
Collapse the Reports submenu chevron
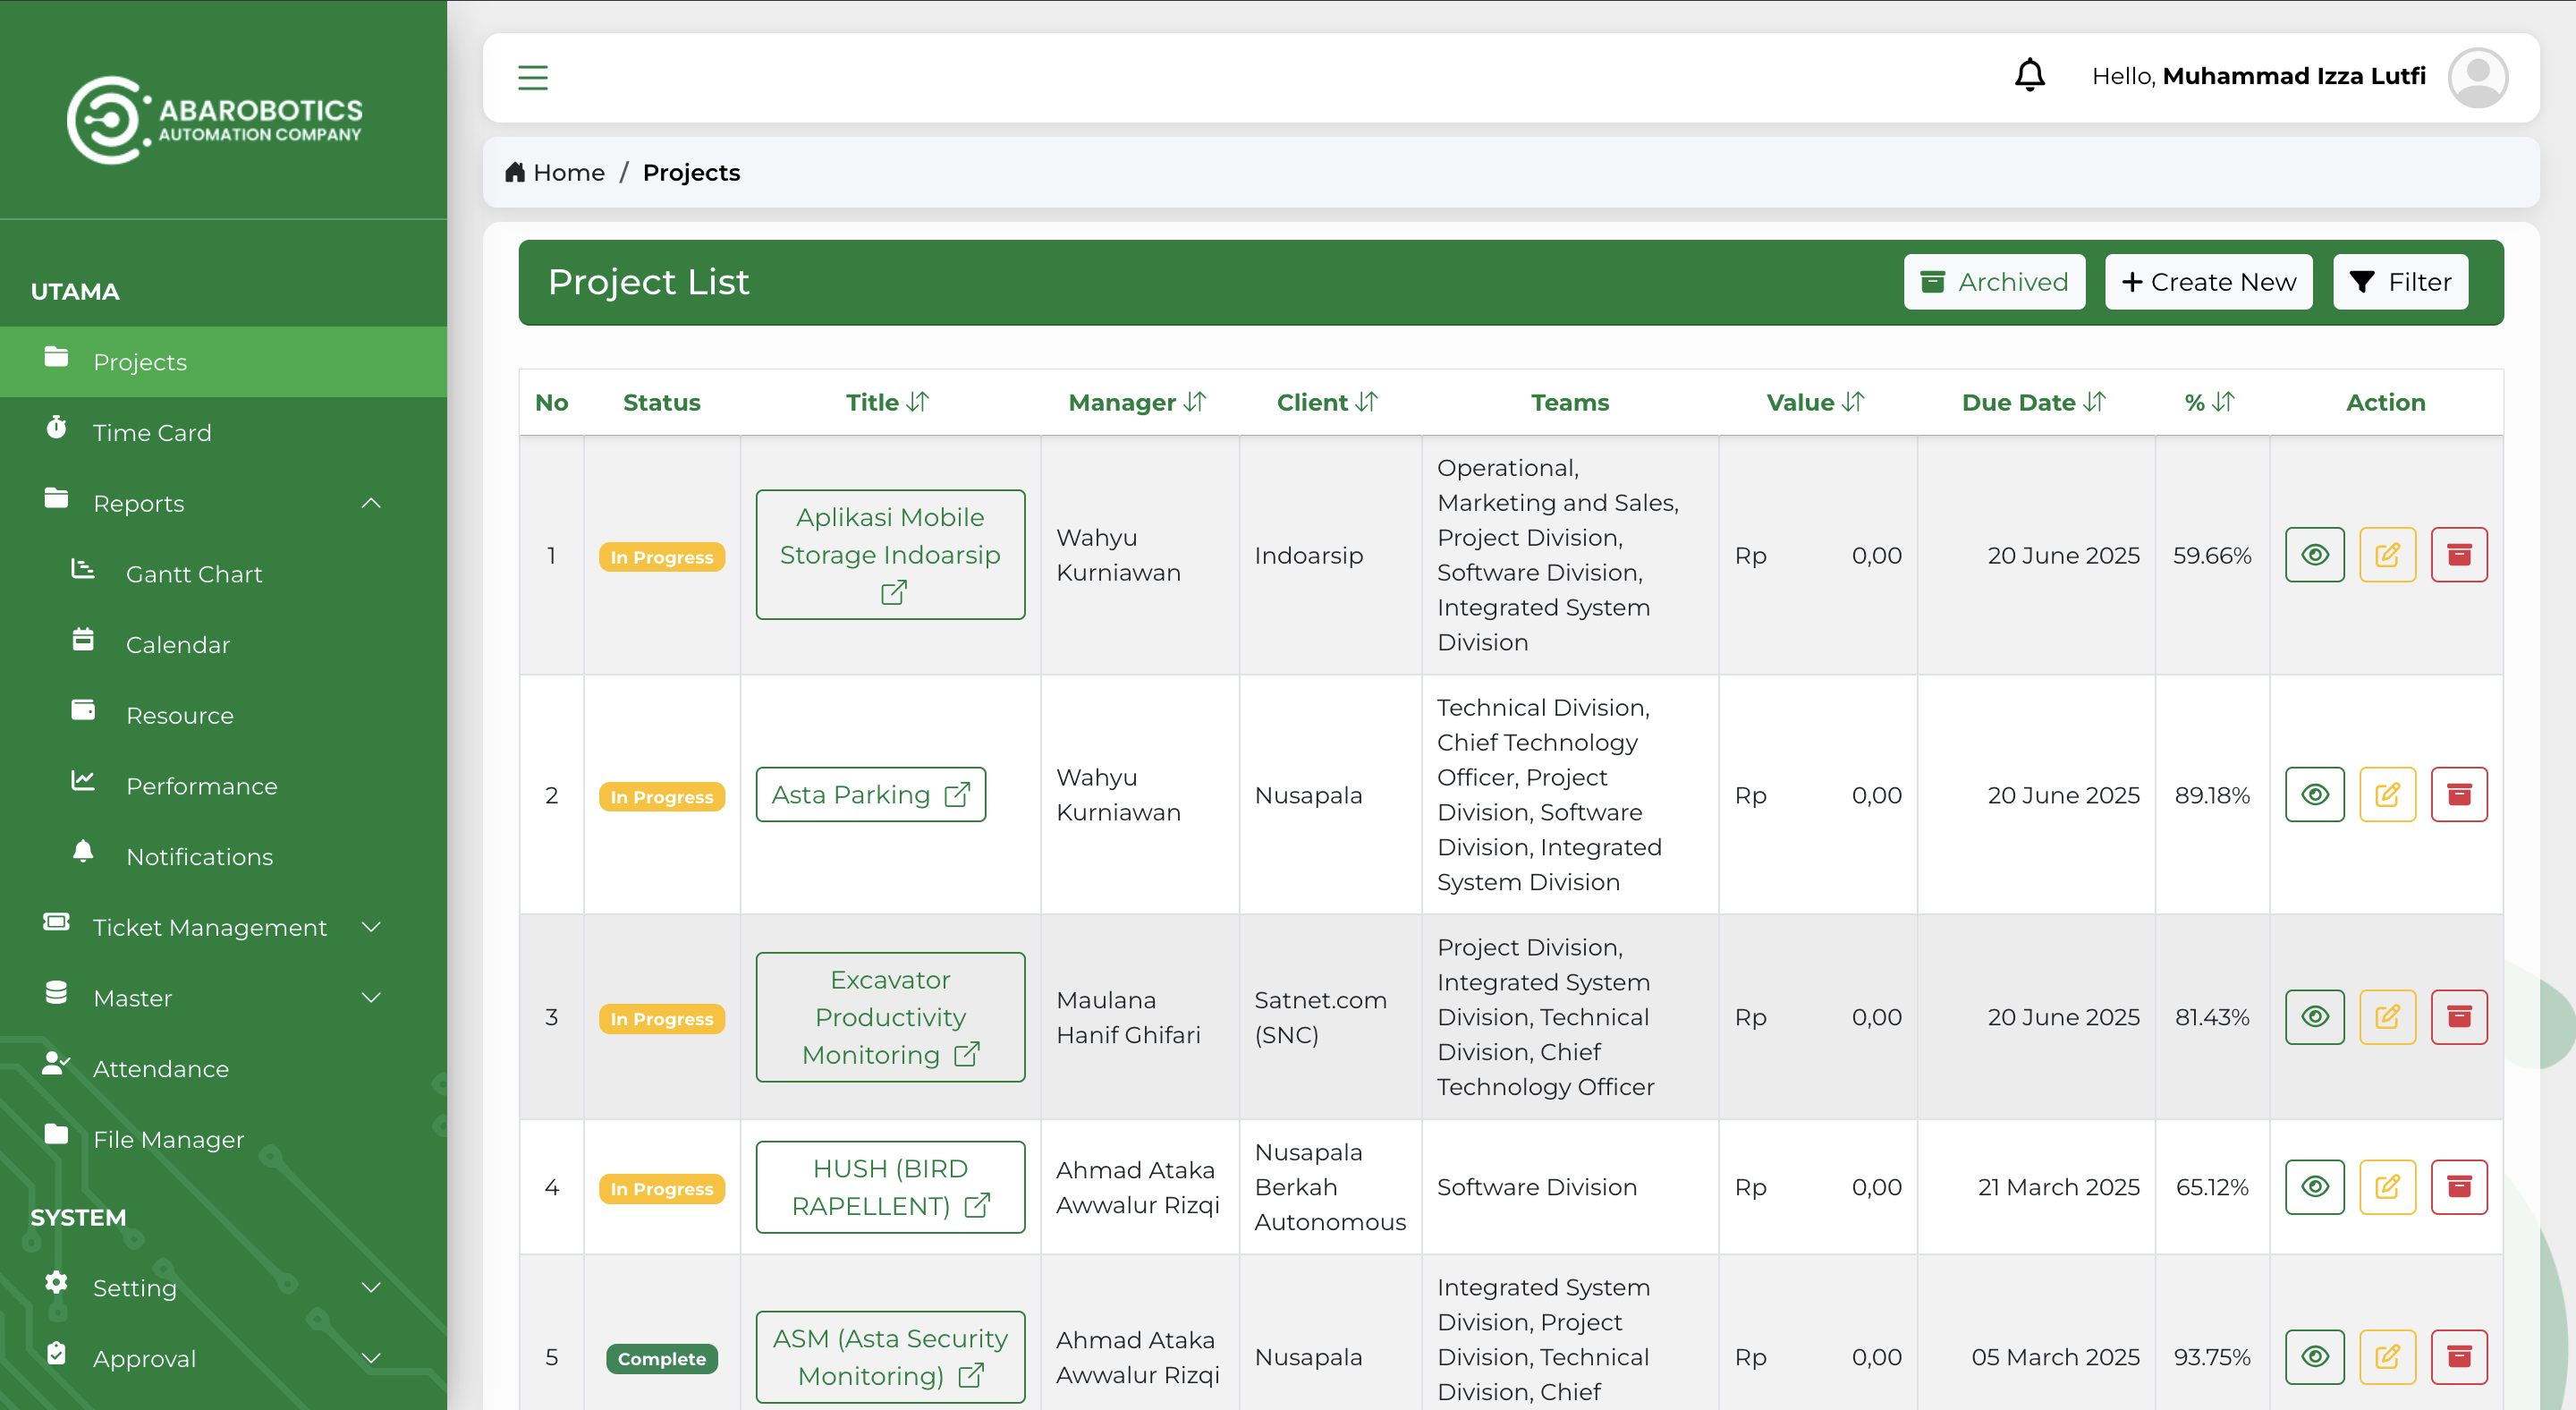point(371,503)
